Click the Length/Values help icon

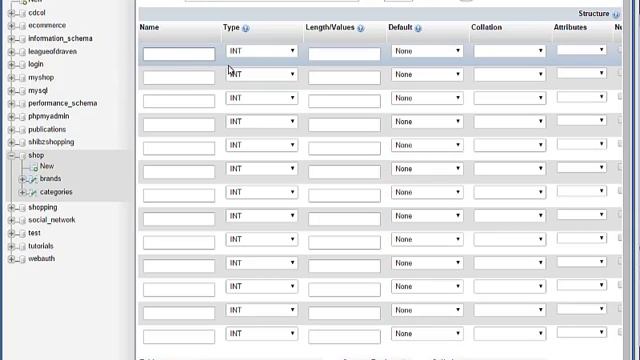click(x=360, y=28)
